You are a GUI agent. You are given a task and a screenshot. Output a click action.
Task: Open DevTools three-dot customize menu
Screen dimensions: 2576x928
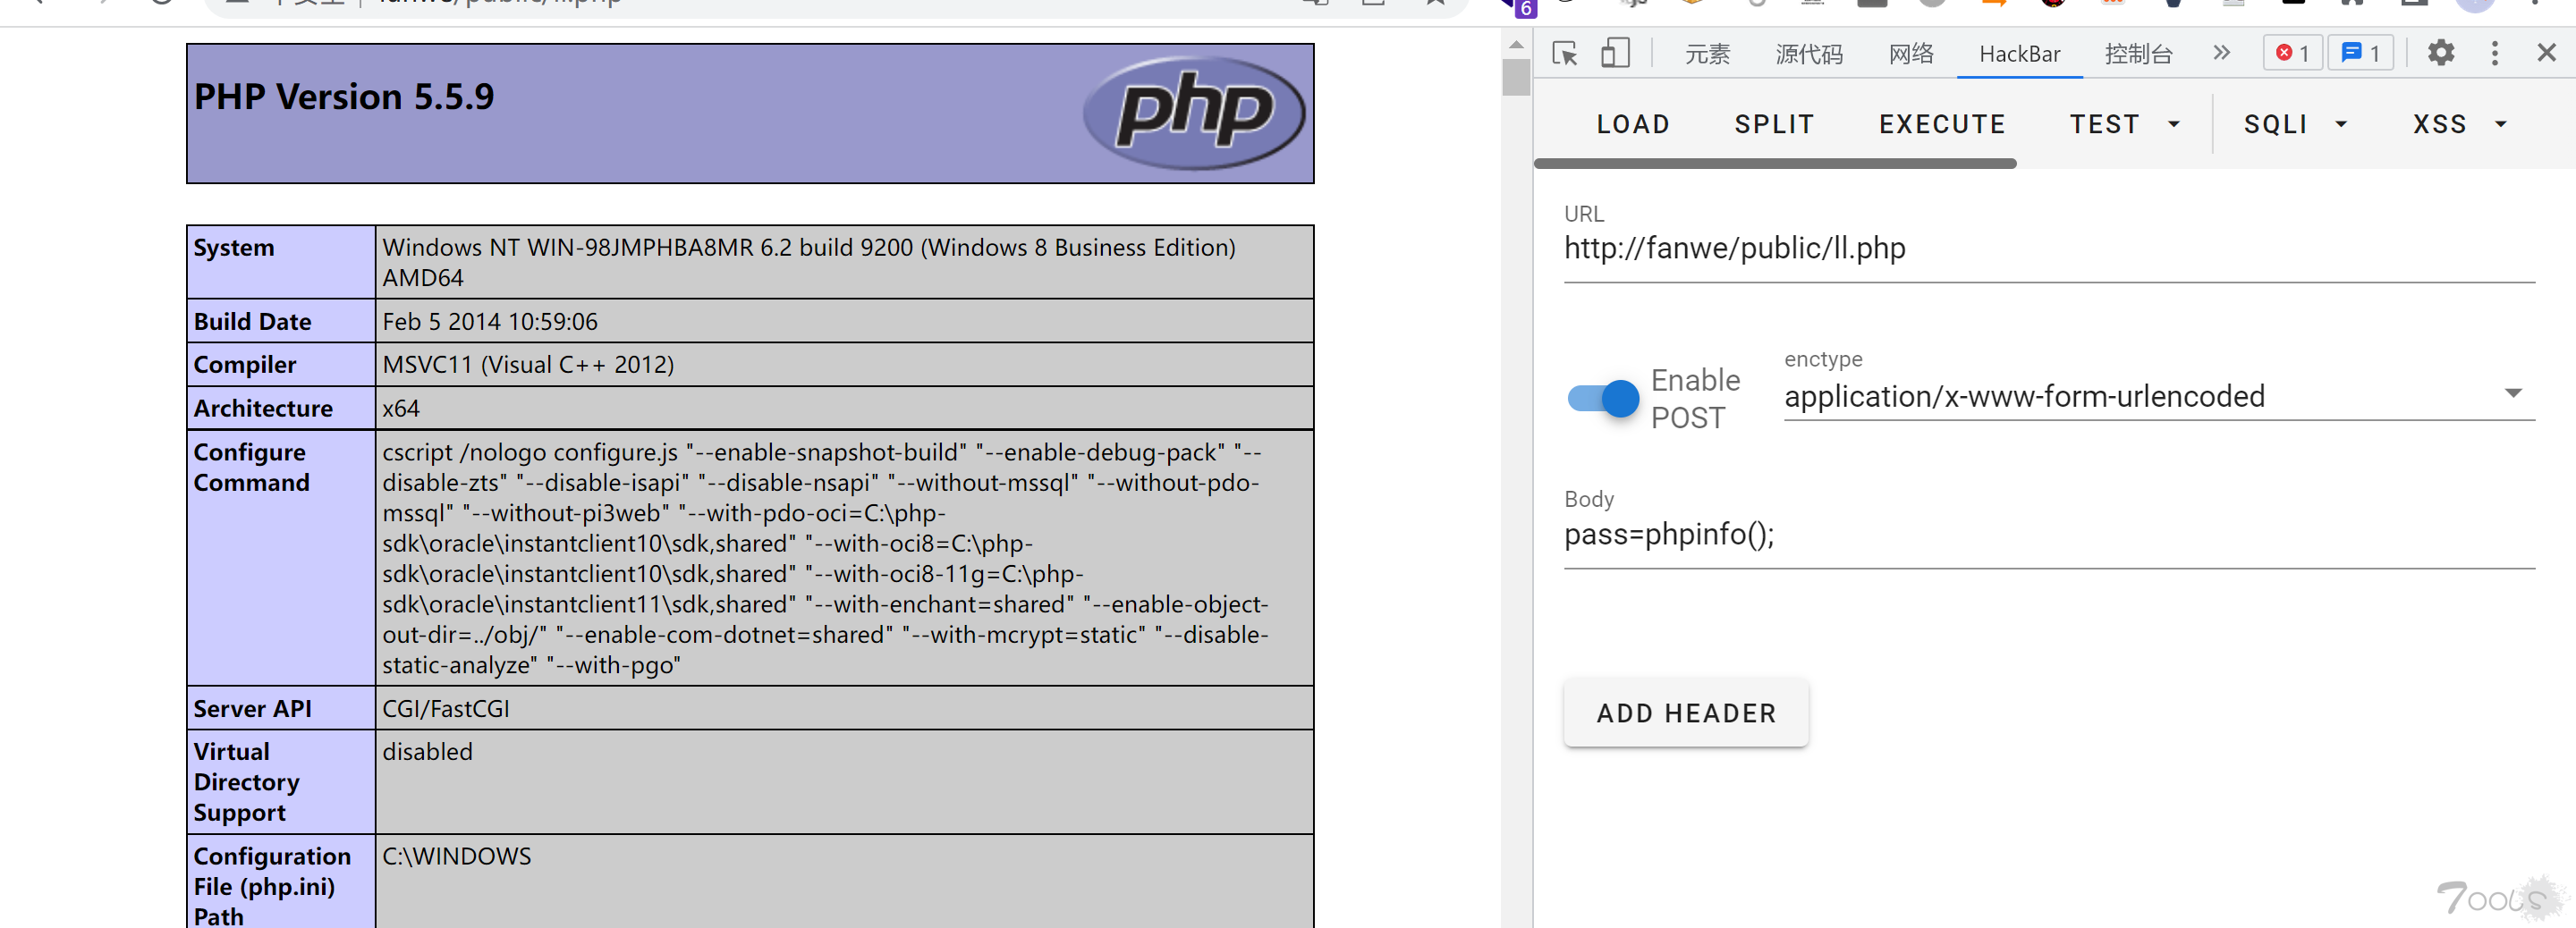point(2494,53)
